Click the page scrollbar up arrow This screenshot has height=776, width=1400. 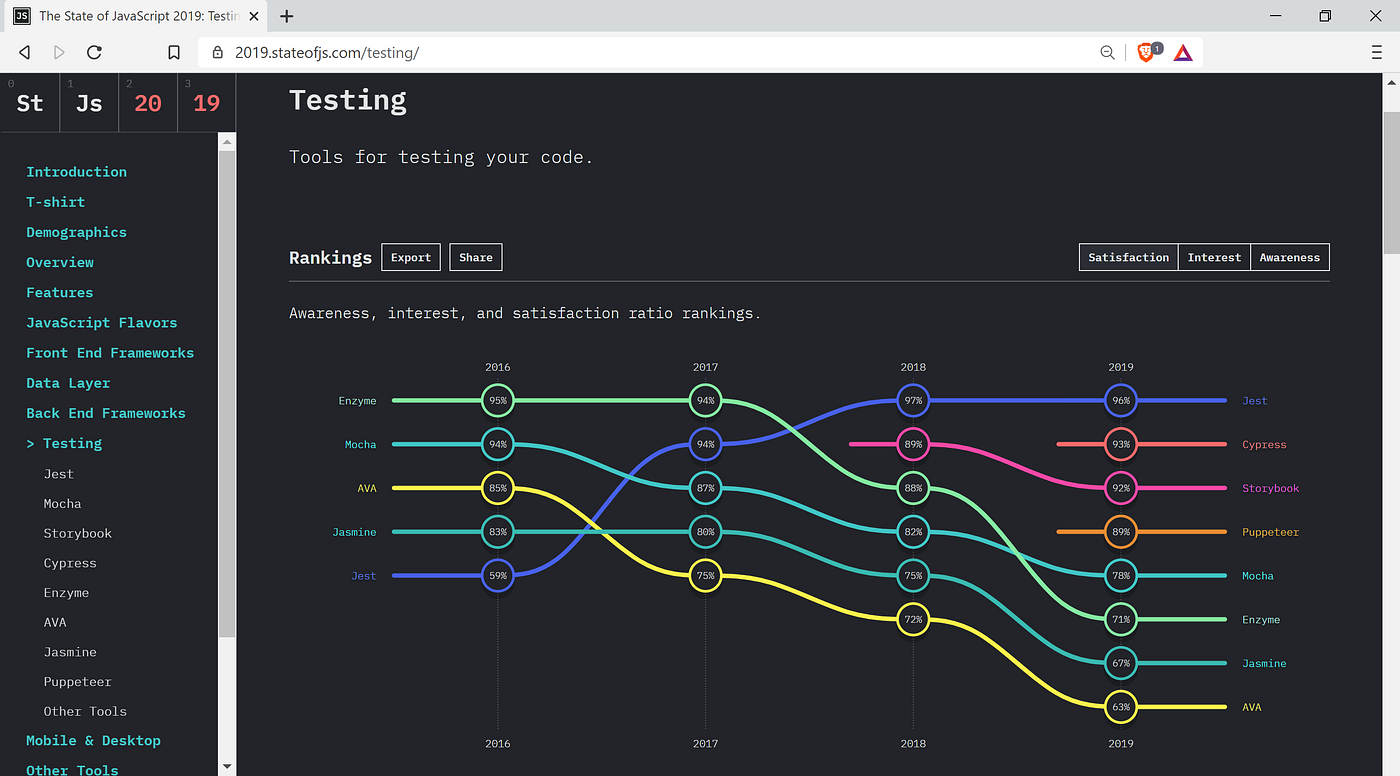coord(1391,82)
